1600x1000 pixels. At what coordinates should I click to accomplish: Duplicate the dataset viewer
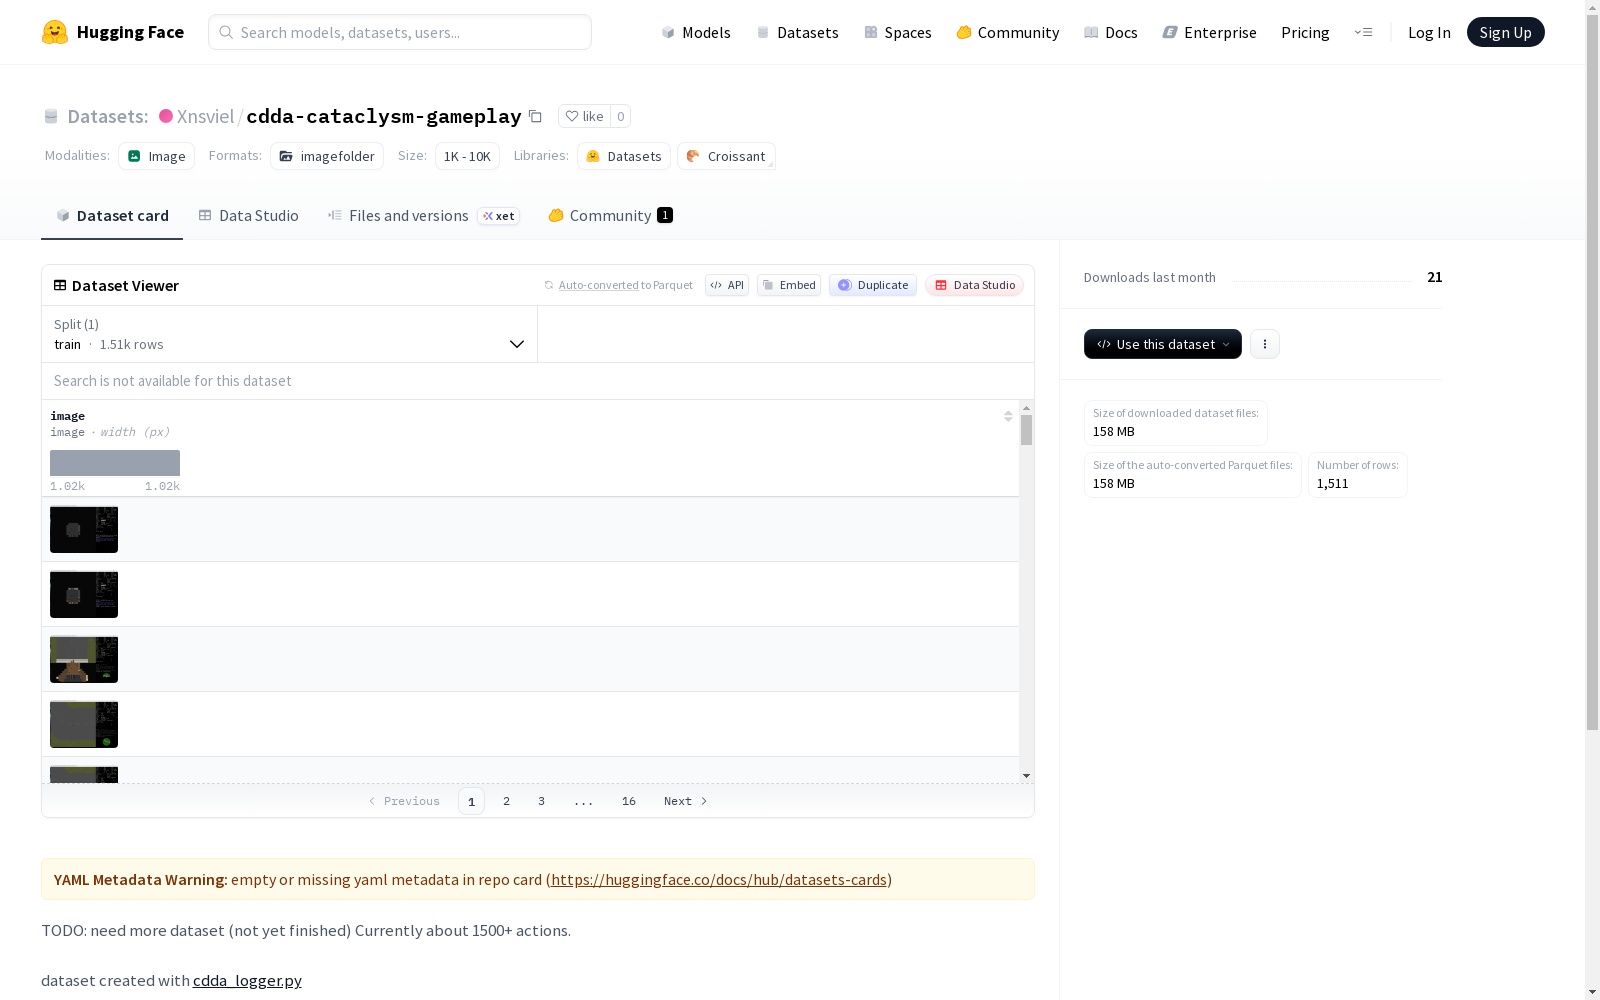click(873, 285)
